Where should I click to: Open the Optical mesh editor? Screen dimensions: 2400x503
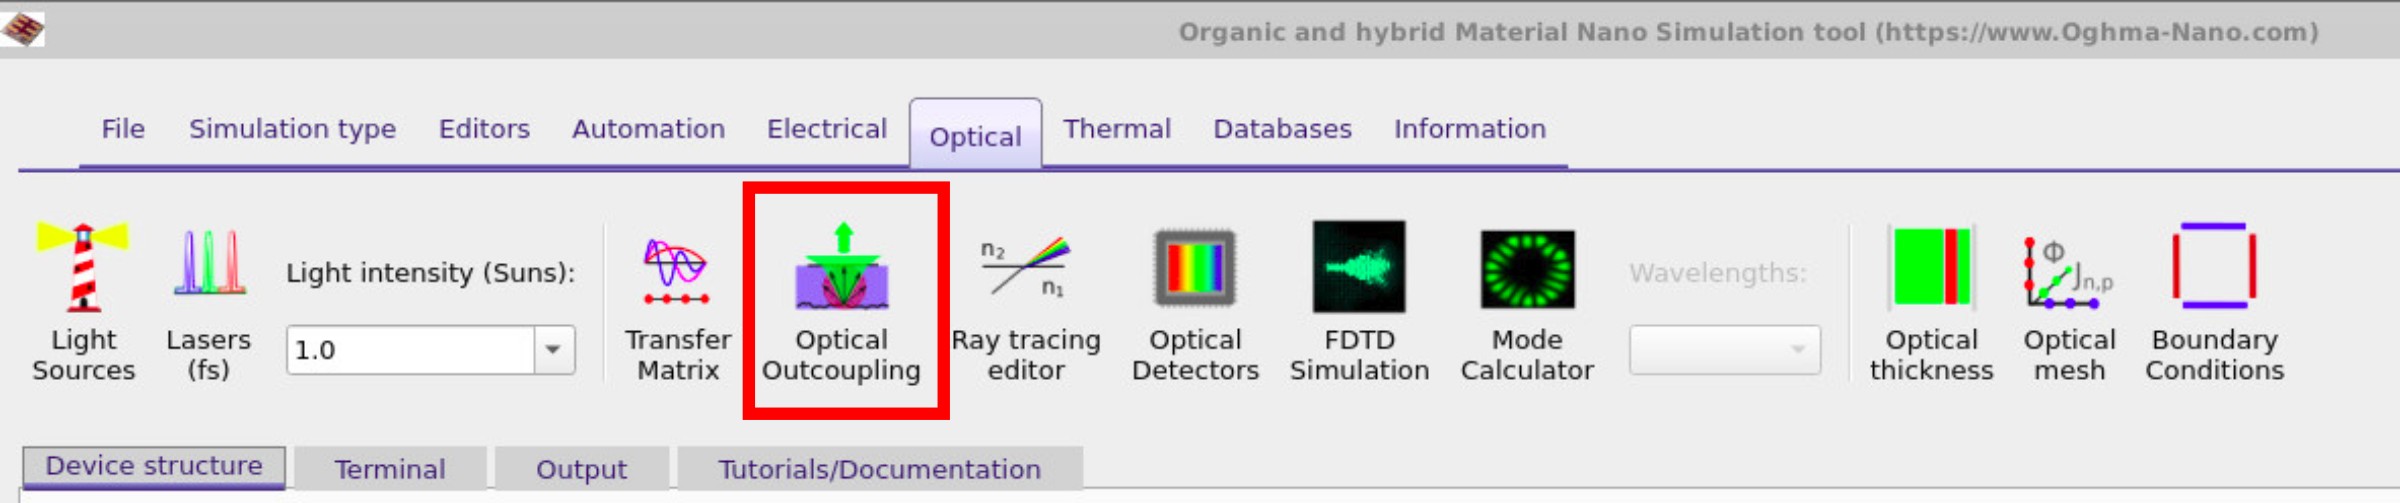(2069, 300)
